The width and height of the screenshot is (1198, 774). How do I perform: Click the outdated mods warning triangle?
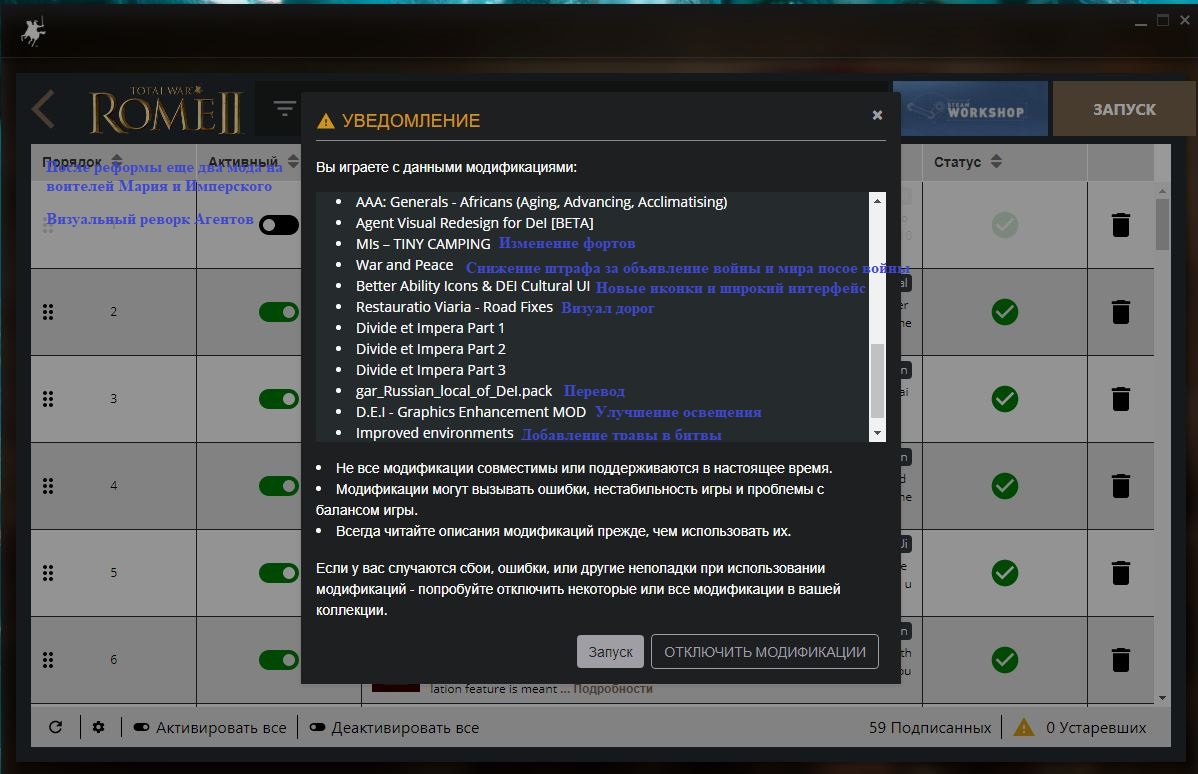[x=1023, y=727]
